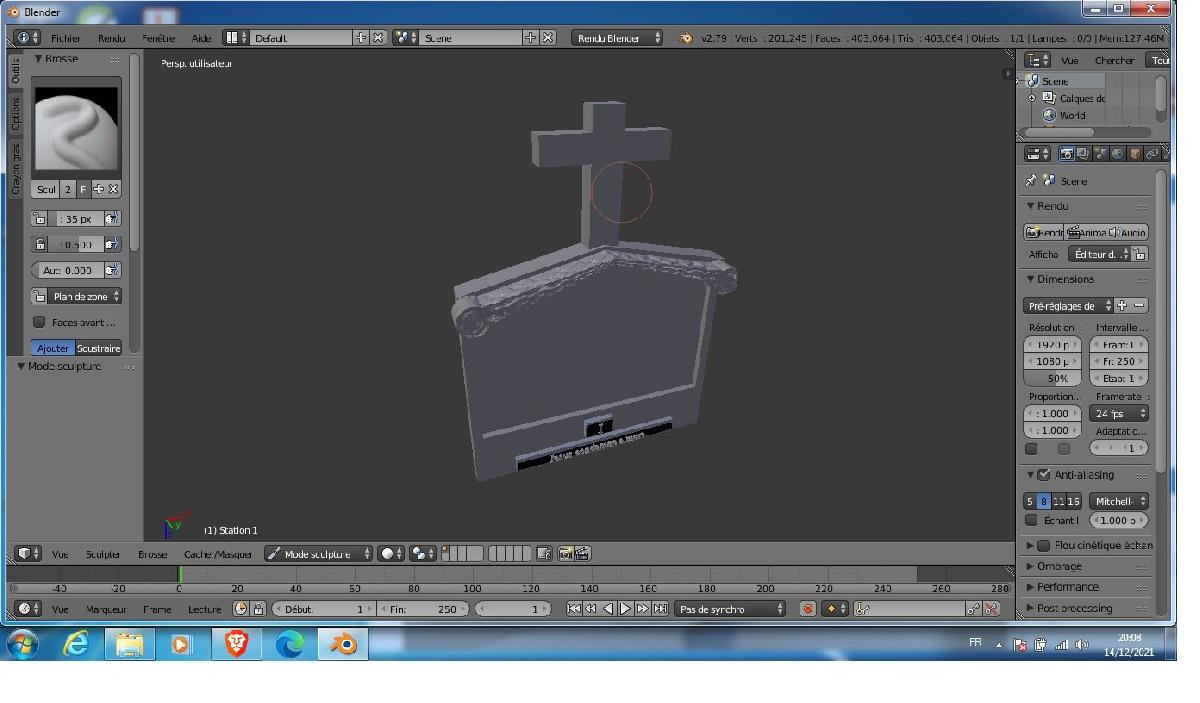Open the Plan de zone dropdown

85,296
